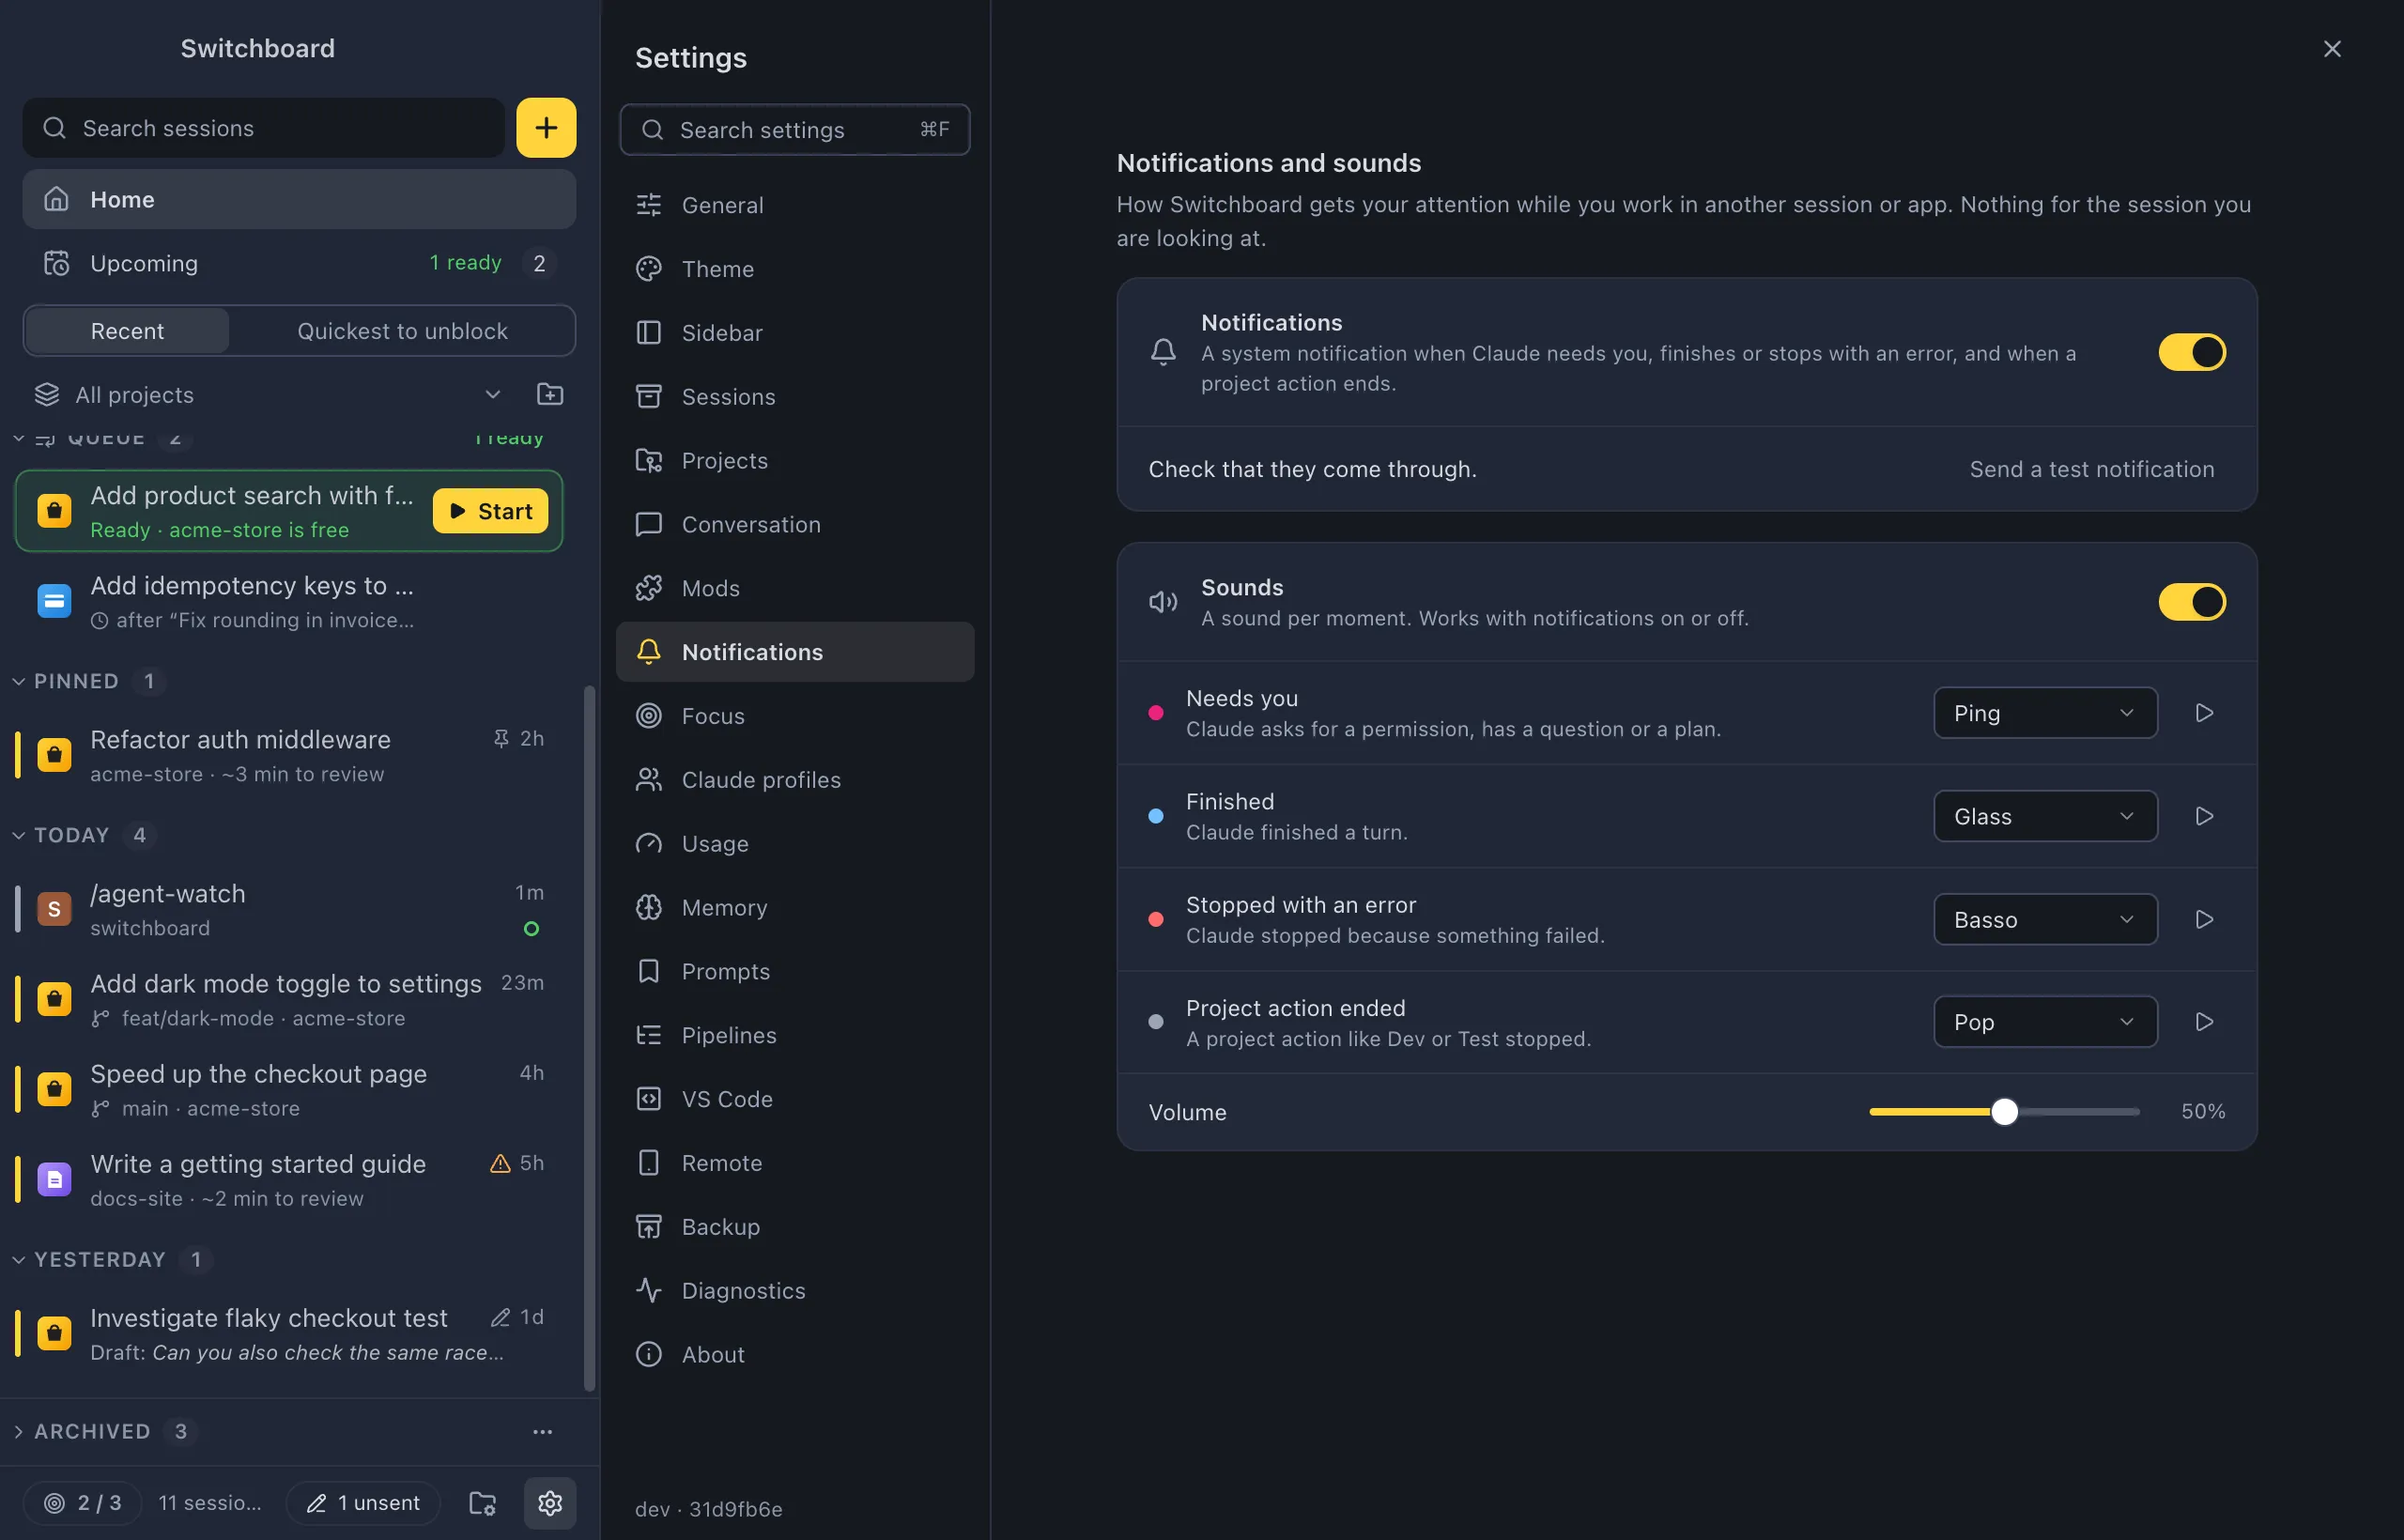Toggle the Sounds switch
The height and width of the screenshot is (1540, 2404).
[x=2191, y=602]
